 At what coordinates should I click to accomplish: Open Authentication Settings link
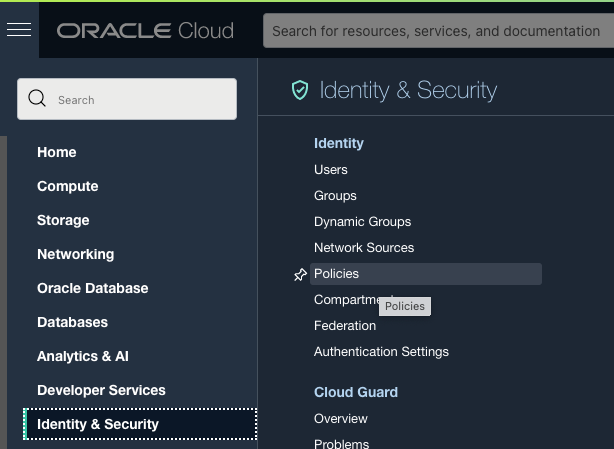point(381,352)
